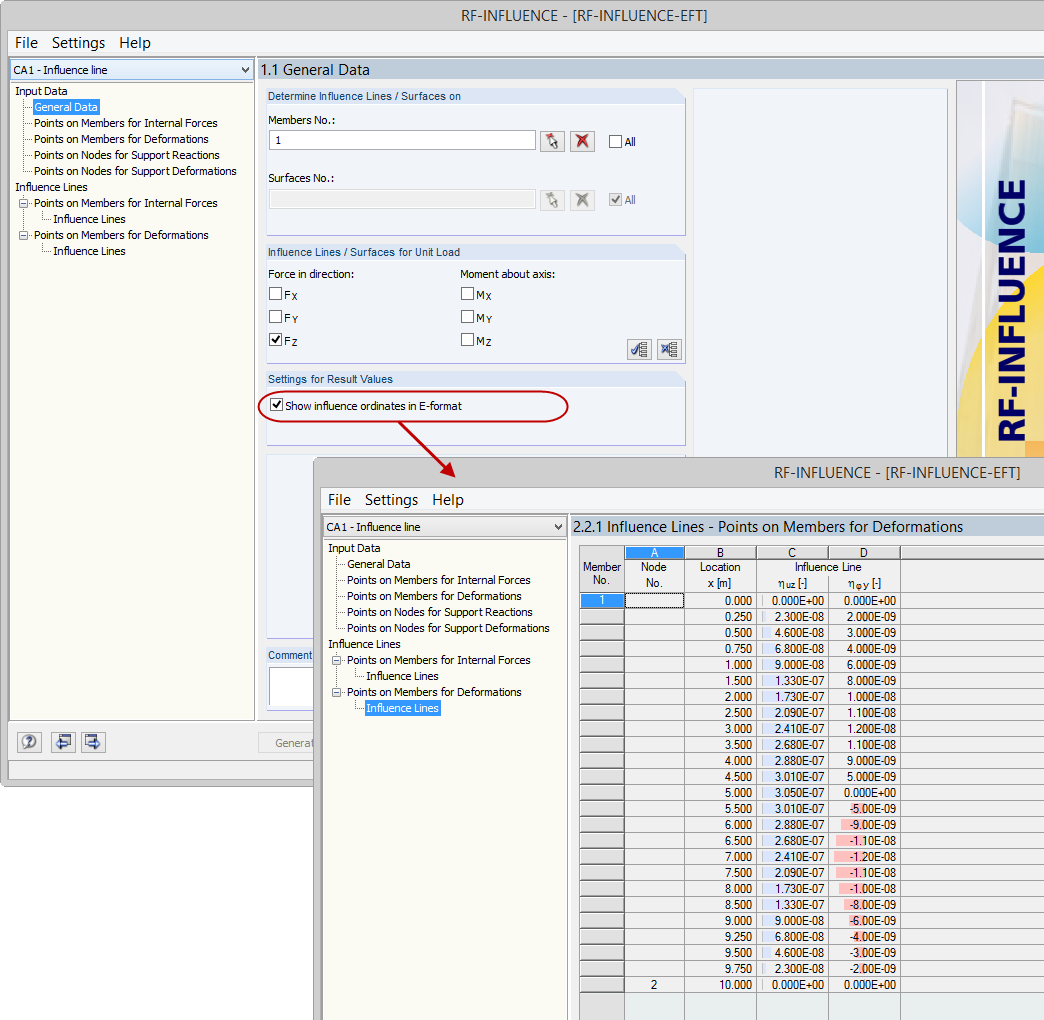This screenshot has width=1044, height=1020.
Task: Uncheck the Fz force direction checkbox
Action: (x=276, y=340)
